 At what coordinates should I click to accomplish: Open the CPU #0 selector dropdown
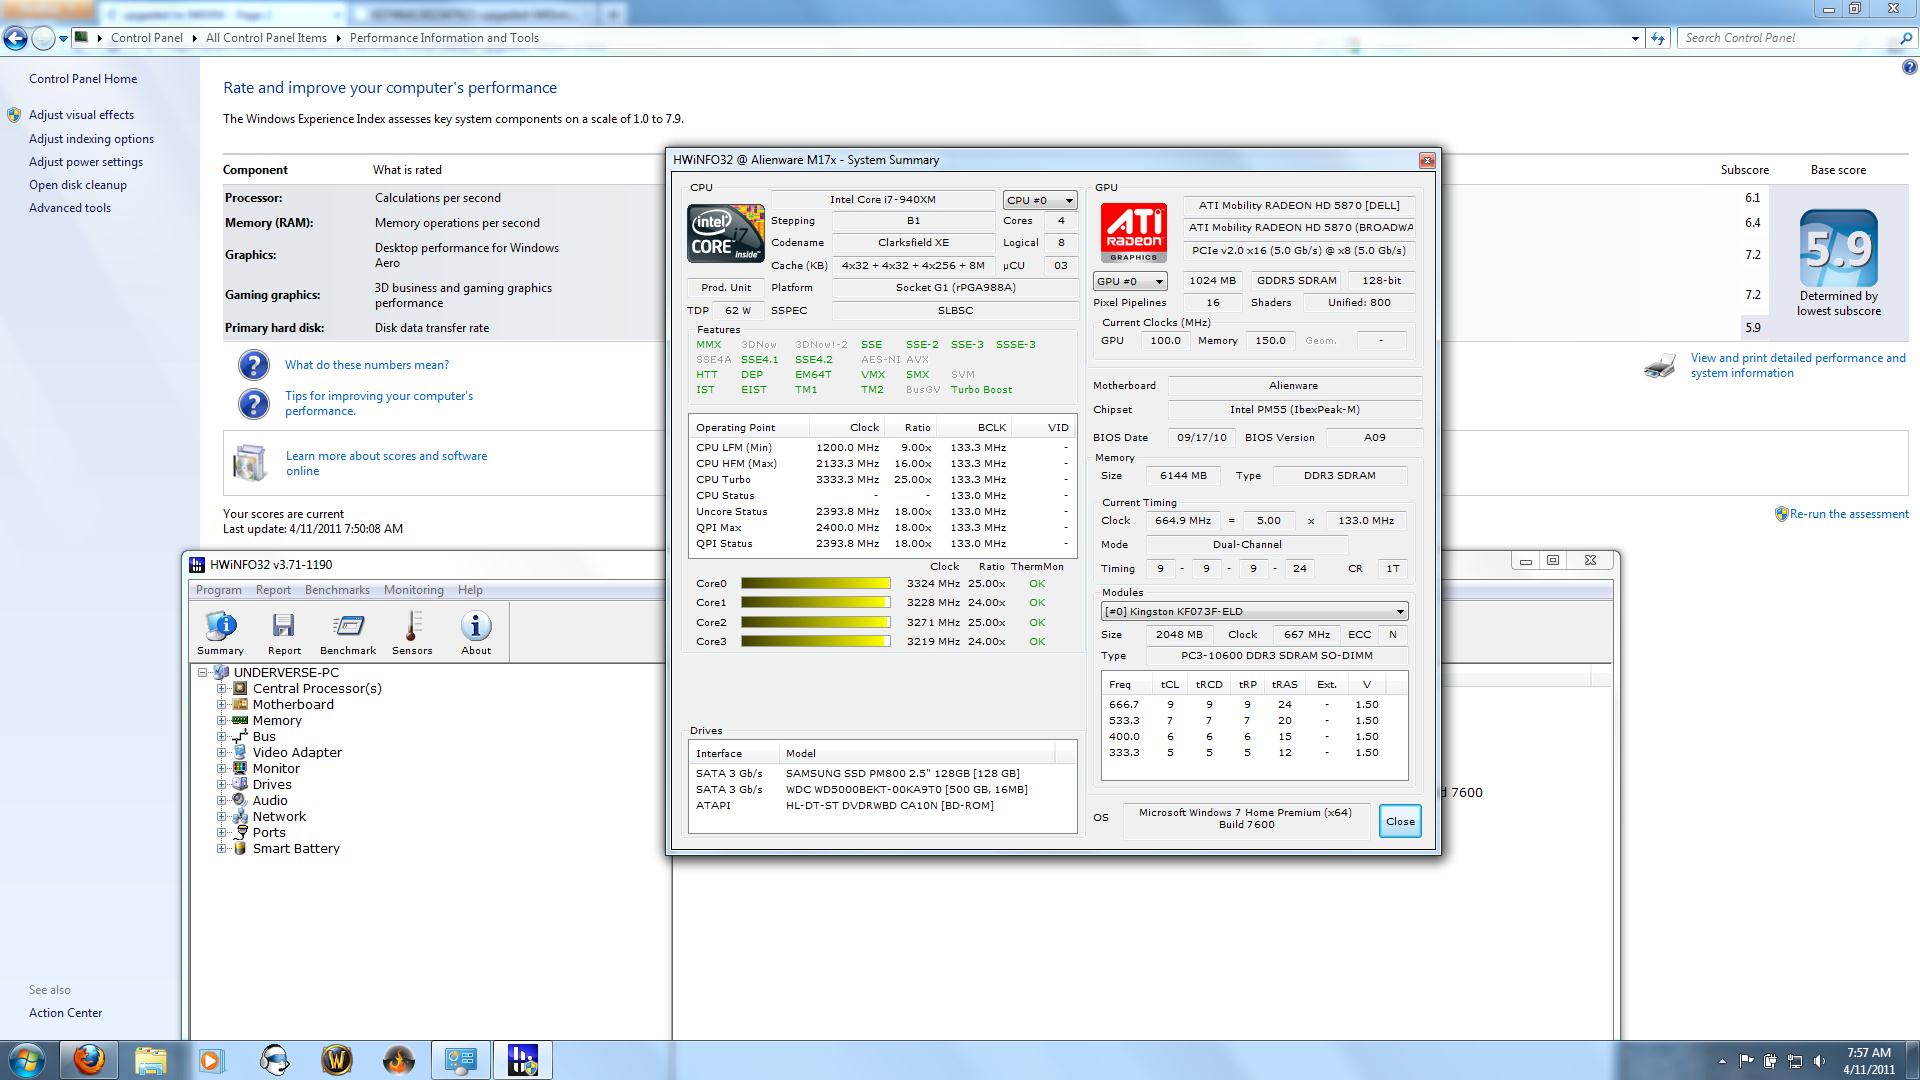[1040, 200]
